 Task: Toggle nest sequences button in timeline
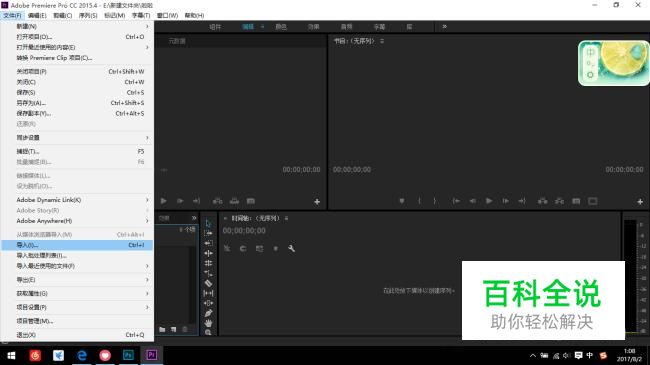[227, 248]
